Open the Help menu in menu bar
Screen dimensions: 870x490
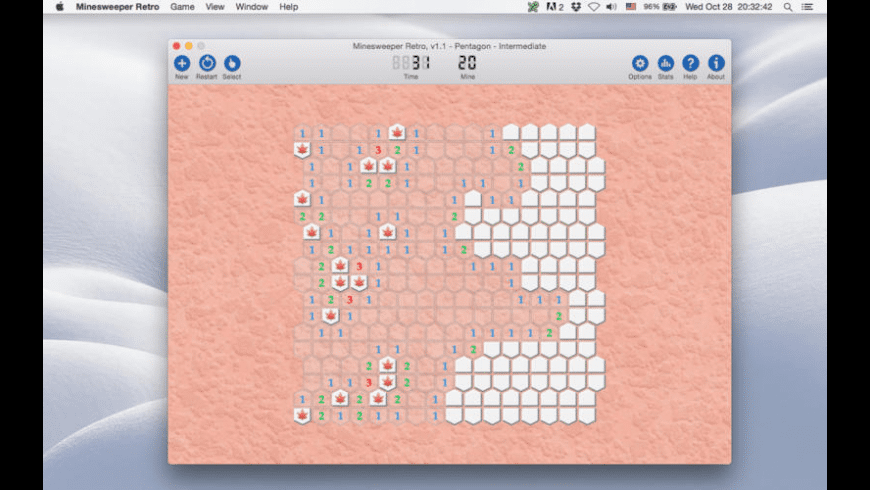point(289,7)
